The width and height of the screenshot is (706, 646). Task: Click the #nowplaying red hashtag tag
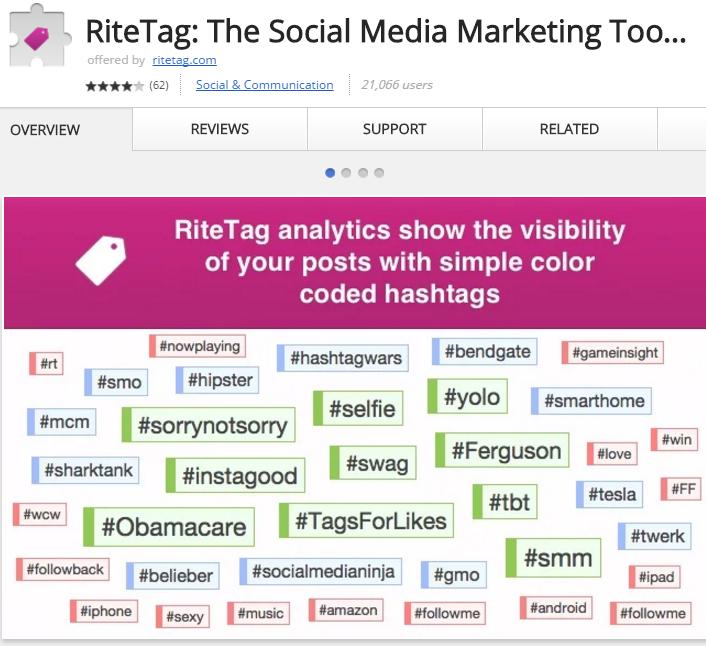click(x=197, y=347)
